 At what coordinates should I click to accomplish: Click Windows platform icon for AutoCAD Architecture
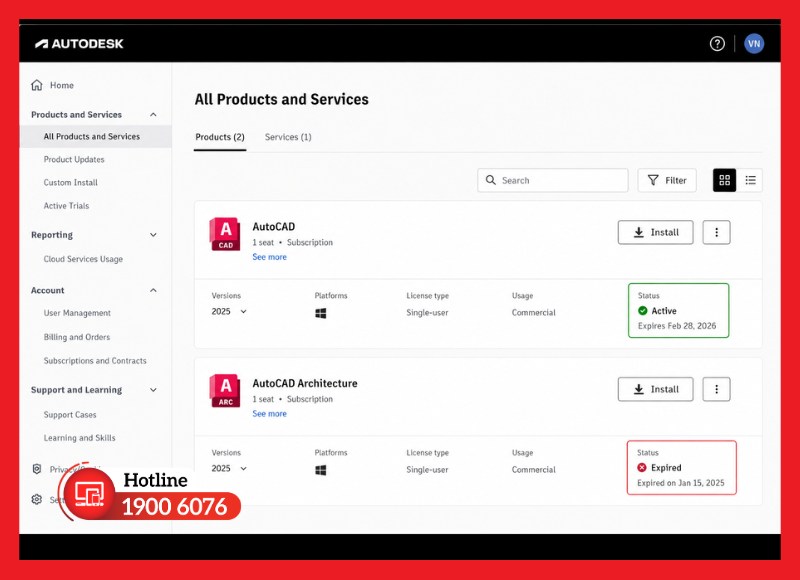[x=320, y=470]
